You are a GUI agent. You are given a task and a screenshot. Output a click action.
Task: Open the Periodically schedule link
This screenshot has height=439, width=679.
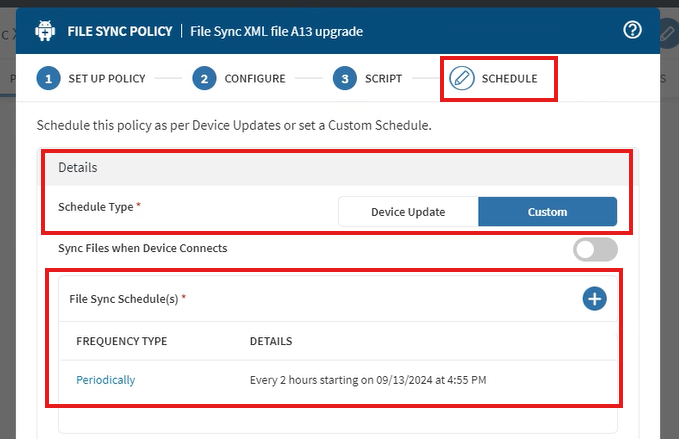106,380
